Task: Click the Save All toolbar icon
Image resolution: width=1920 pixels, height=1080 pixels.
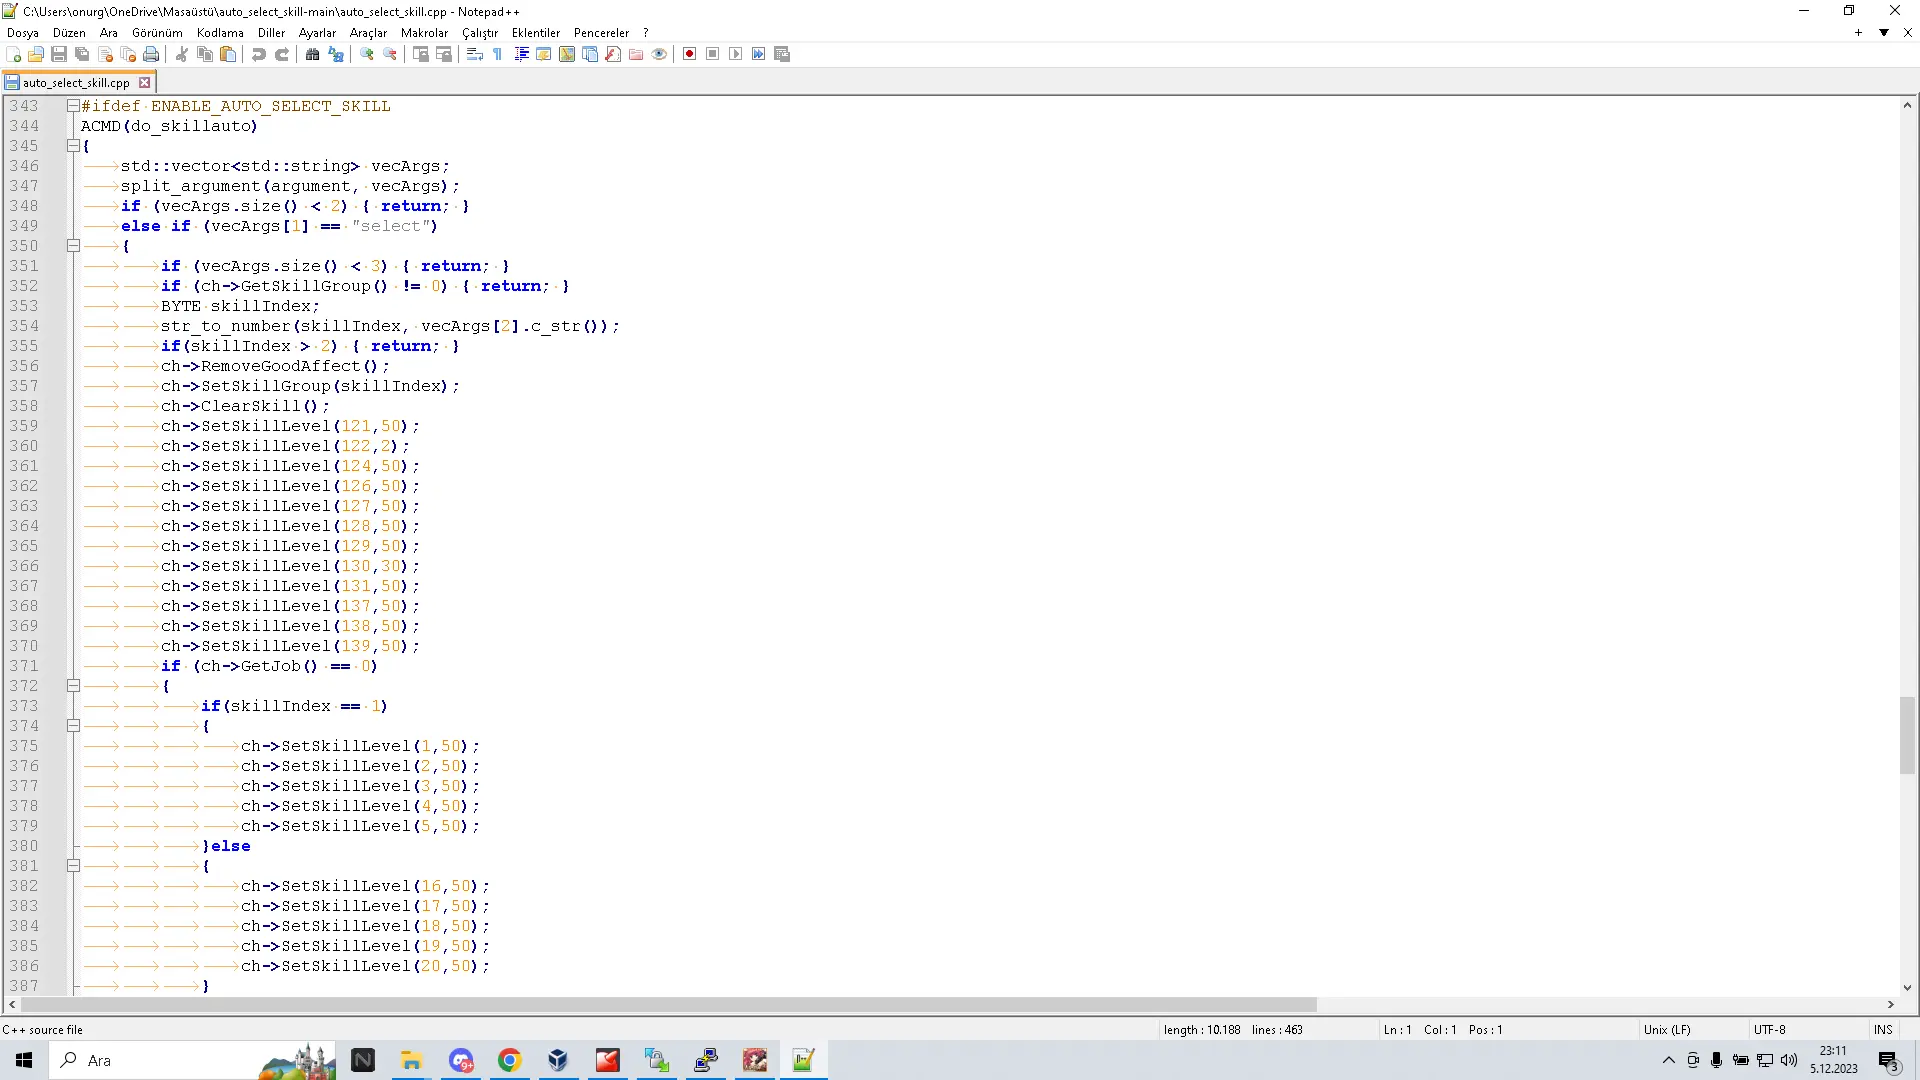Action: click(x=82, y=54)
